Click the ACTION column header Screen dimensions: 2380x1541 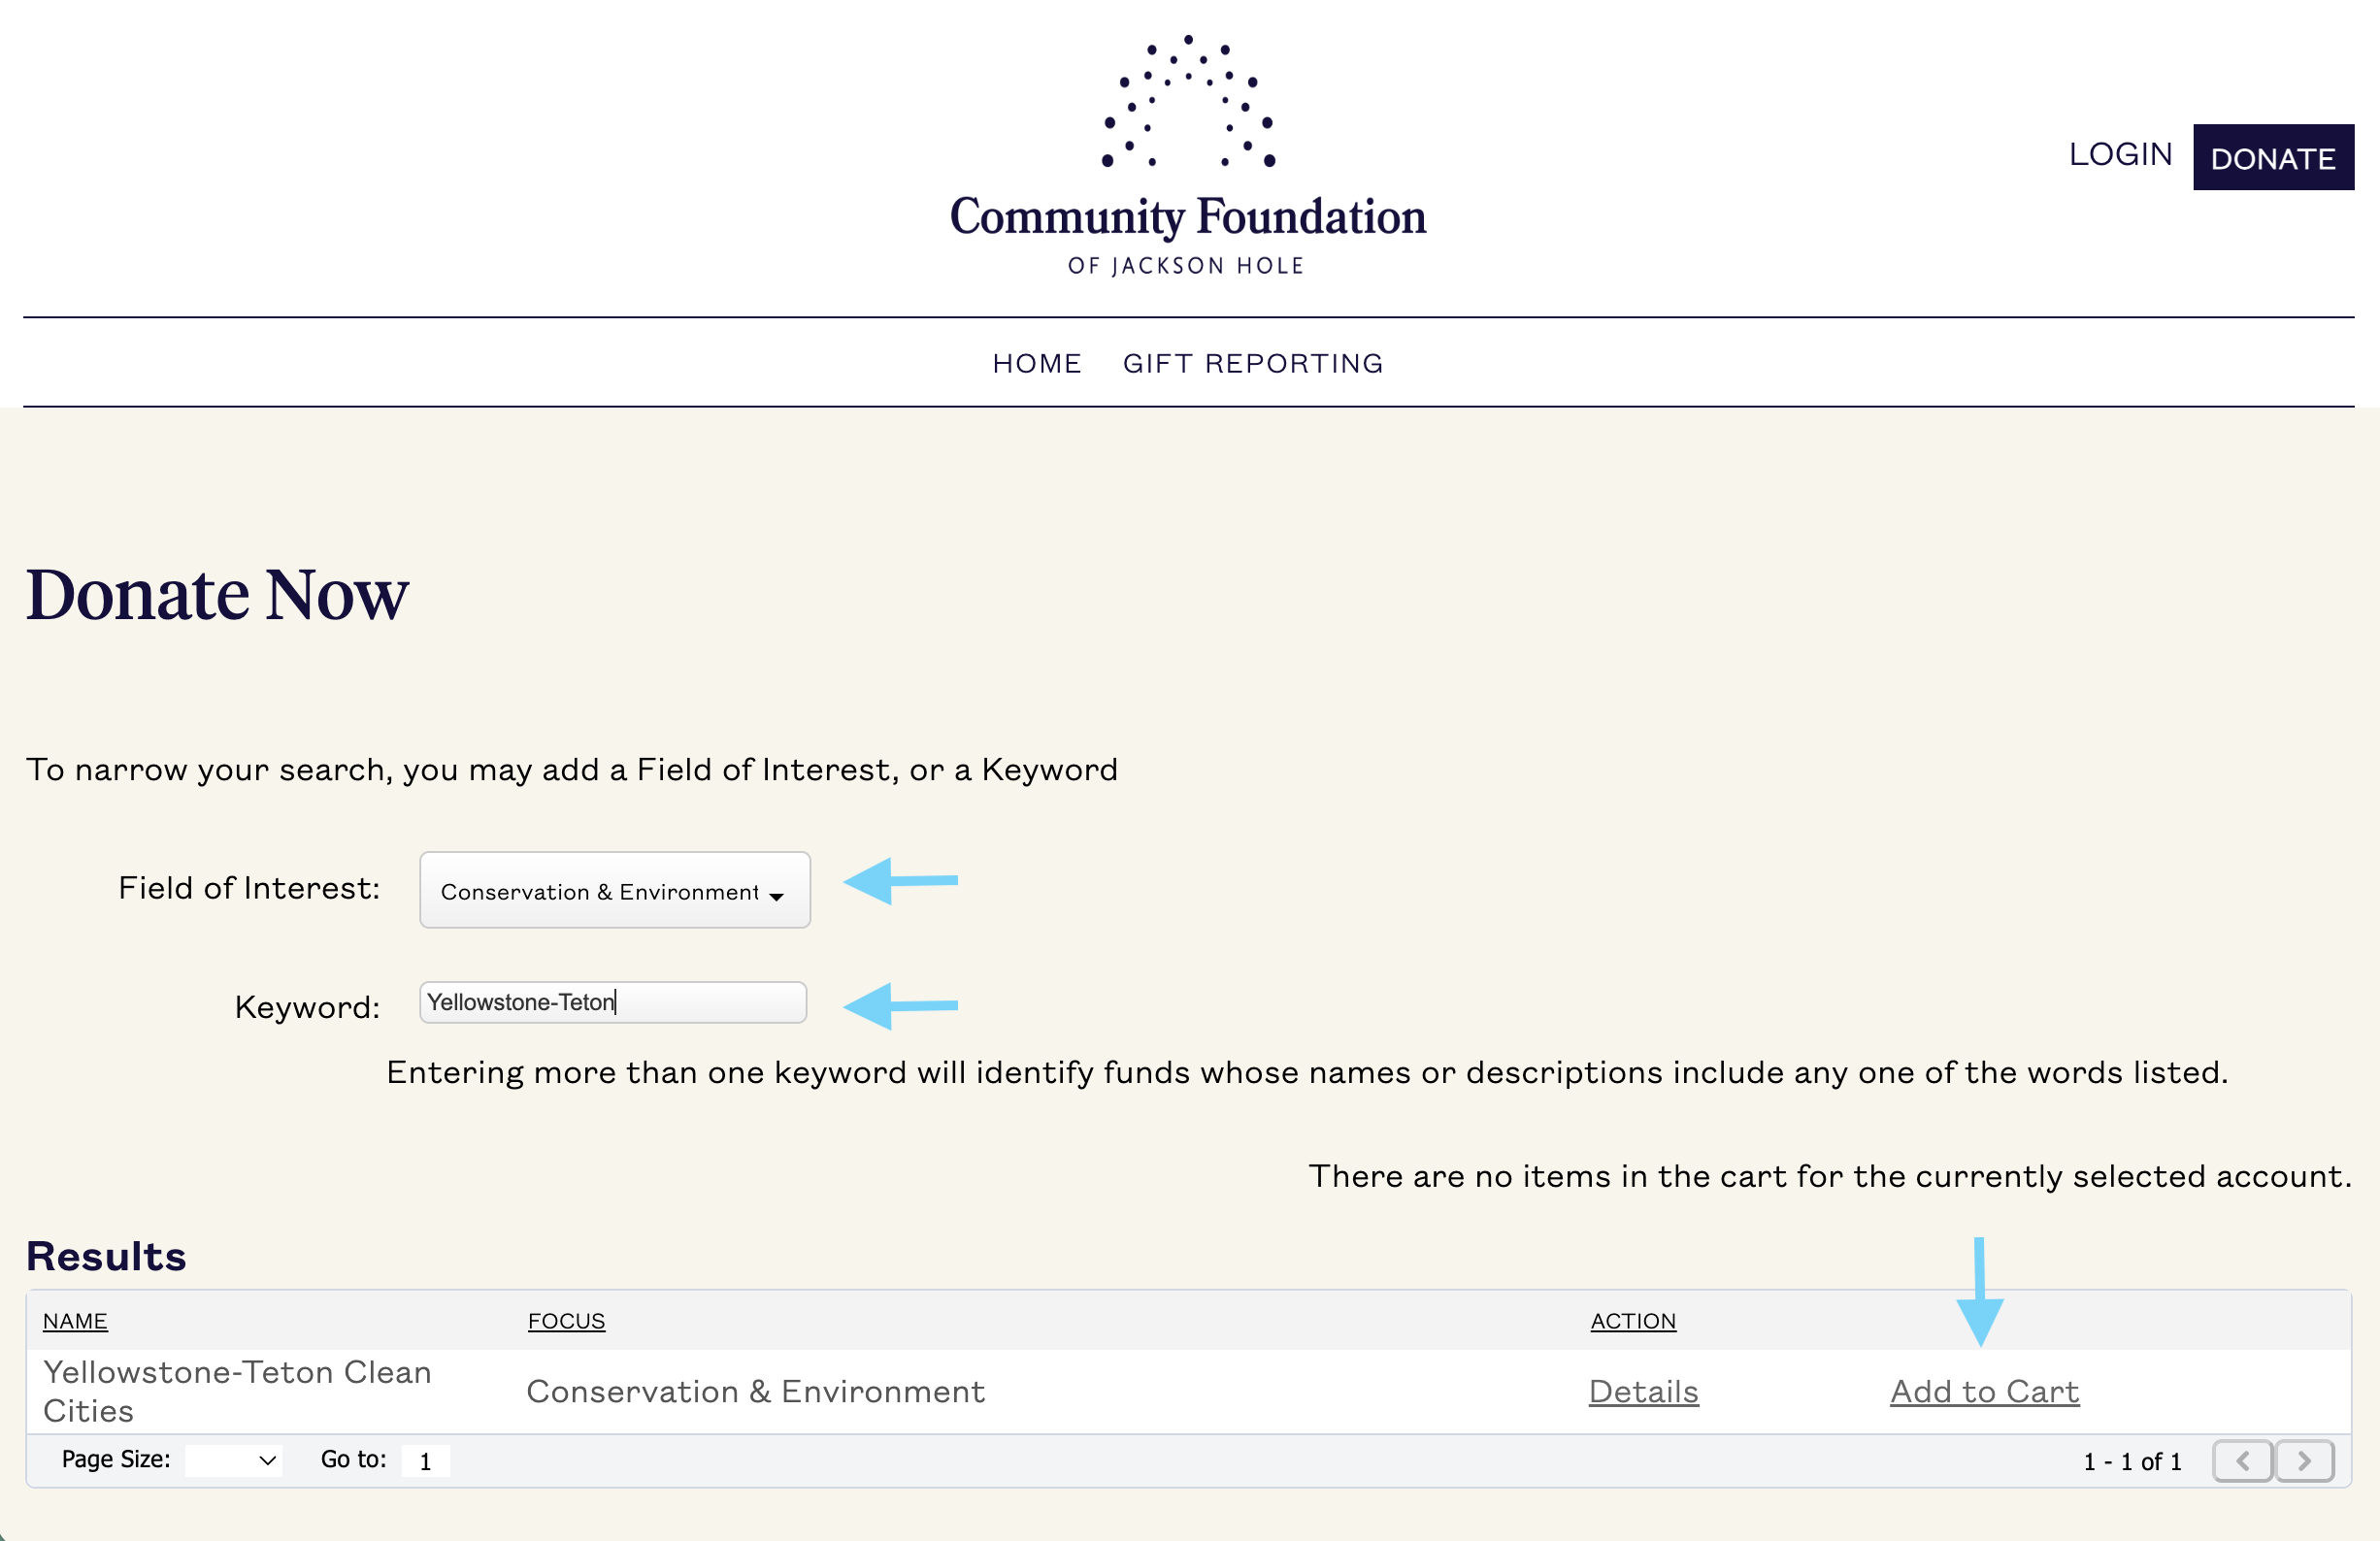point(1633,1321)
